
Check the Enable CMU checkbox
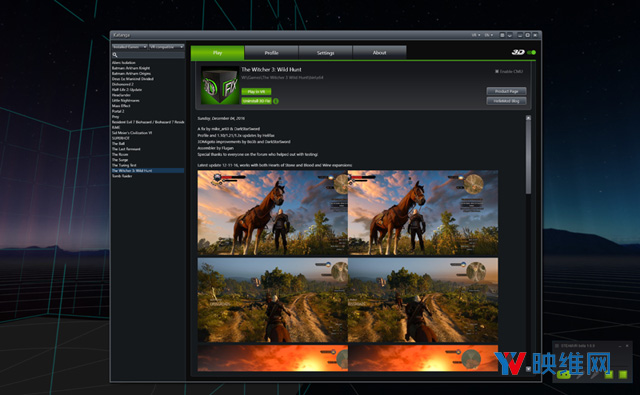click(497, 71)
